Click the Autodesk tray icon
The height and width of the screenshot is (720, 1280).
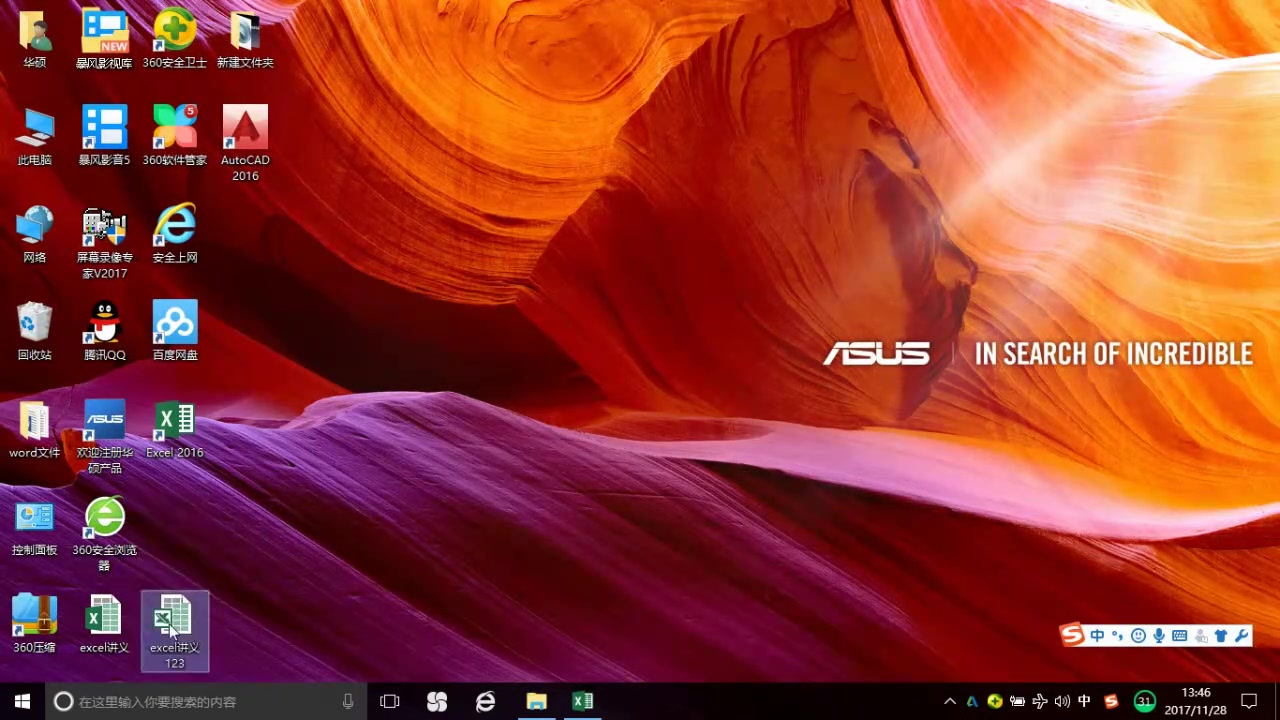tap(972, 701)
